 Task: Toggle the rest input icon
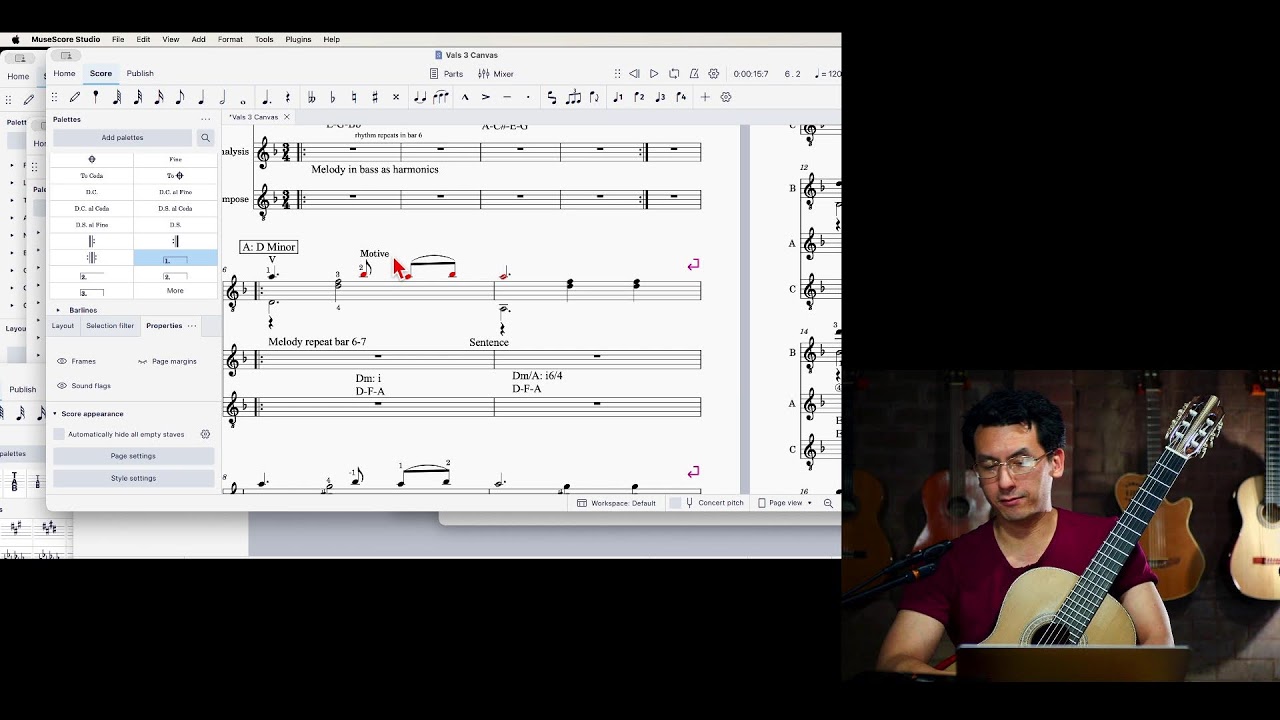click(x=287, y=97)
